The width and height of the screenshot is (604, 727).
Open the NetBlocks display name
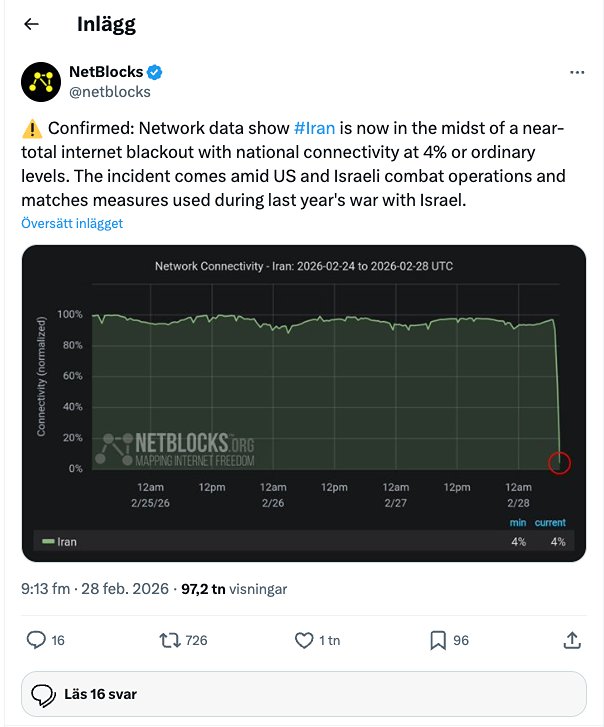pos(106,72)
